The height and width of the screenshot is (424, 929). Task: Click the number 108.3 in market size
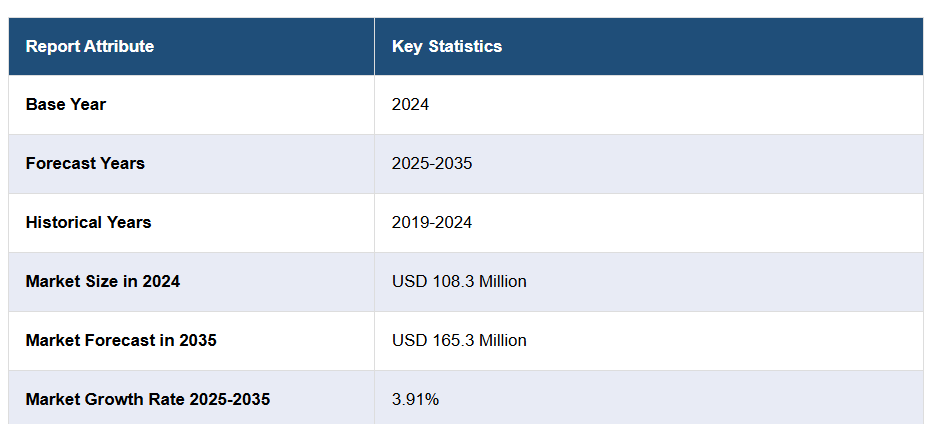click(449, 281)
